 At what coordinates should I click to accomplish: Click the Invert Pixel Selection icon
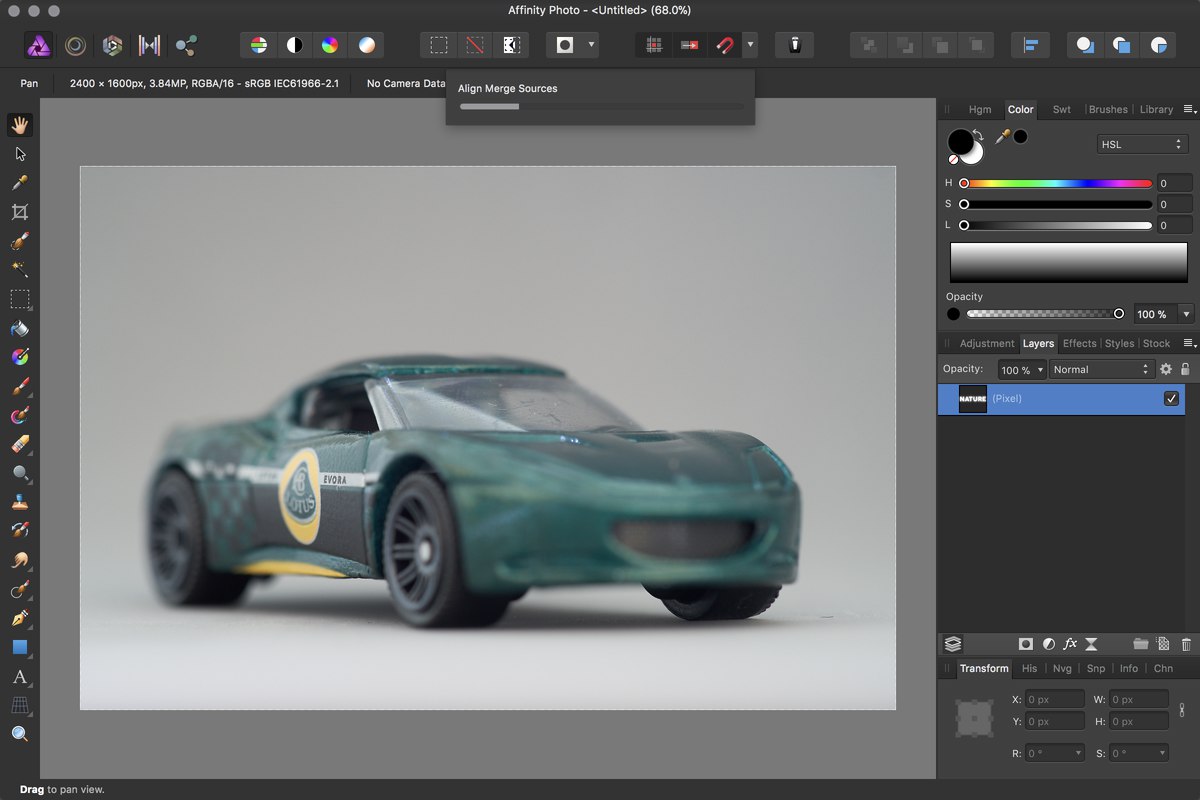click(x=511, y=45)
